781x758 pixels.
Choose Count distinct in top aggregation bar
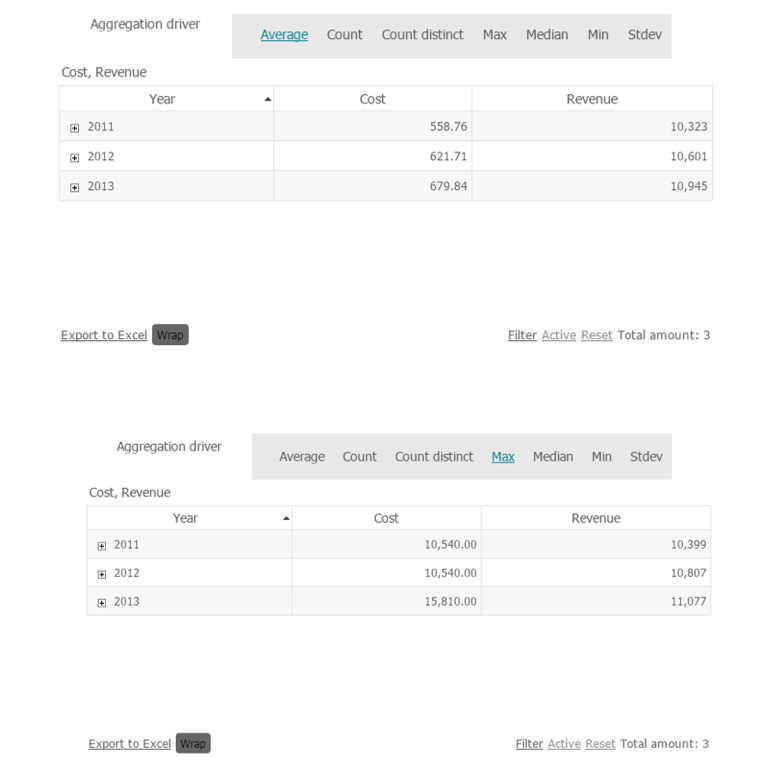pos(422,35)
